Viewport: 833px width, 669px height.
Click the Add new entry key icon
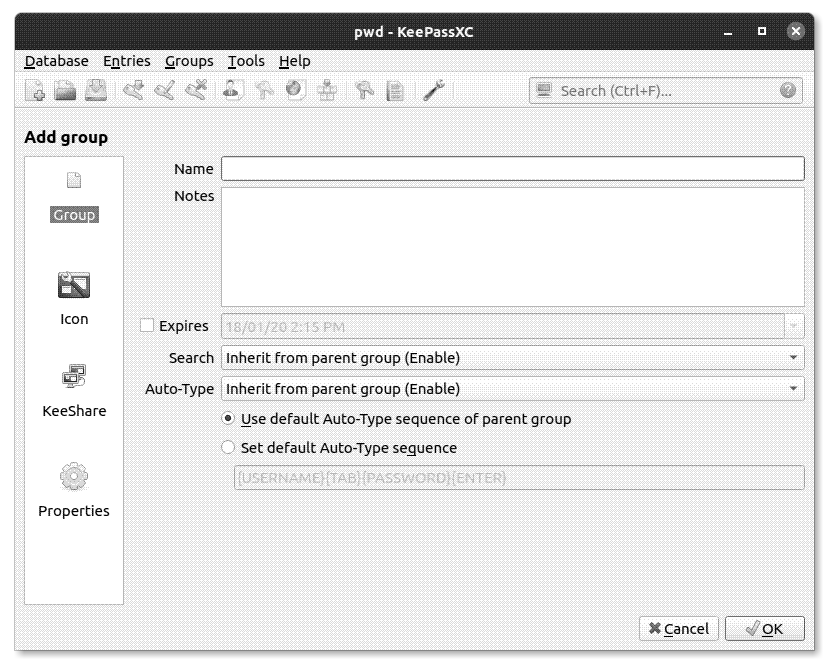point(133,90)
